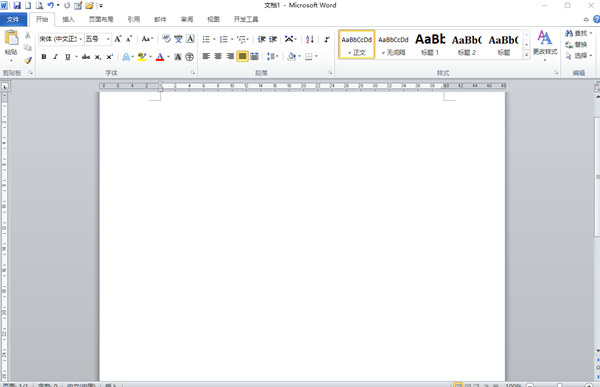Click the Character Border icon
The image size is (600, 387).
[190, 39]
